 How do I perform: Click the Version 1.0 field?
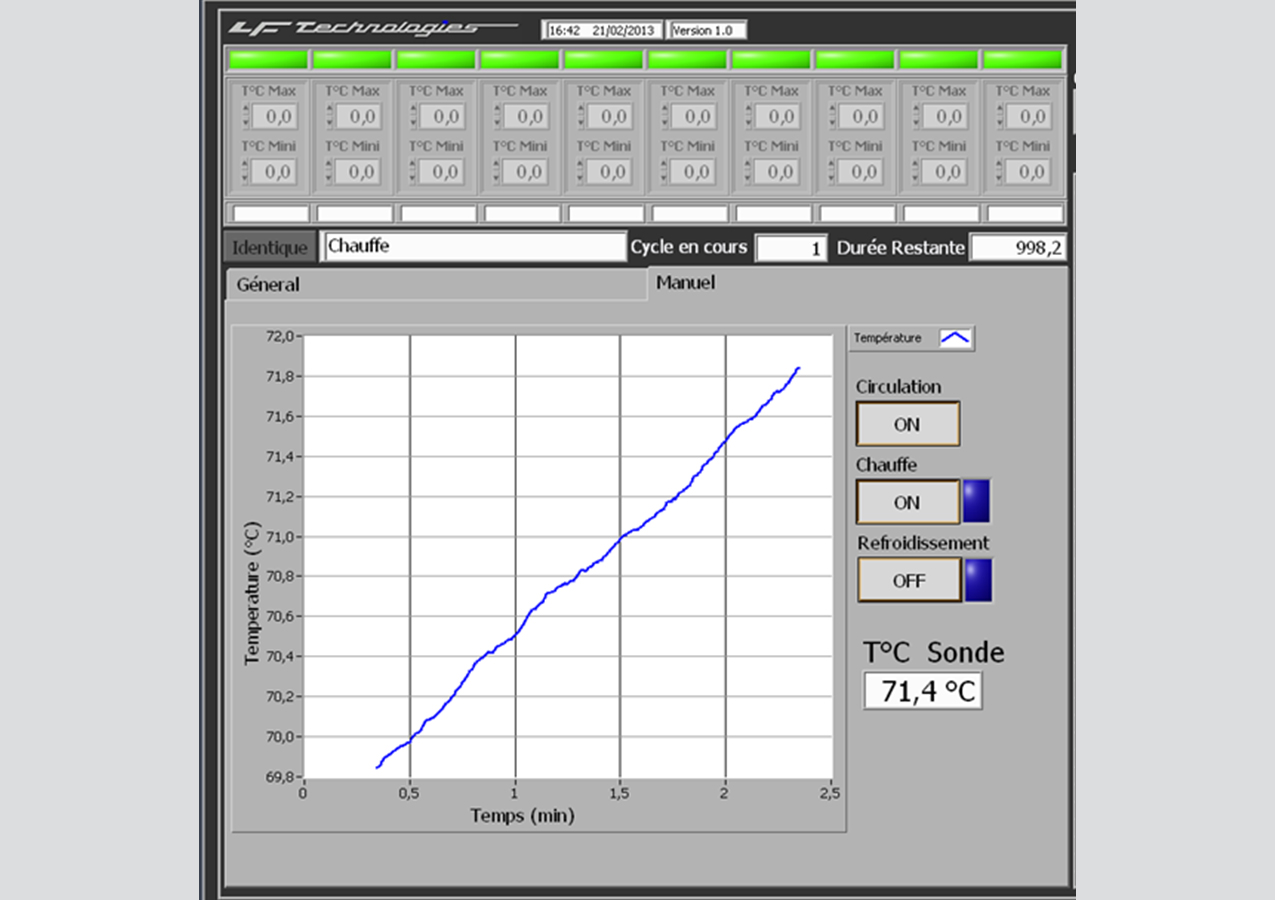(707, 30)
